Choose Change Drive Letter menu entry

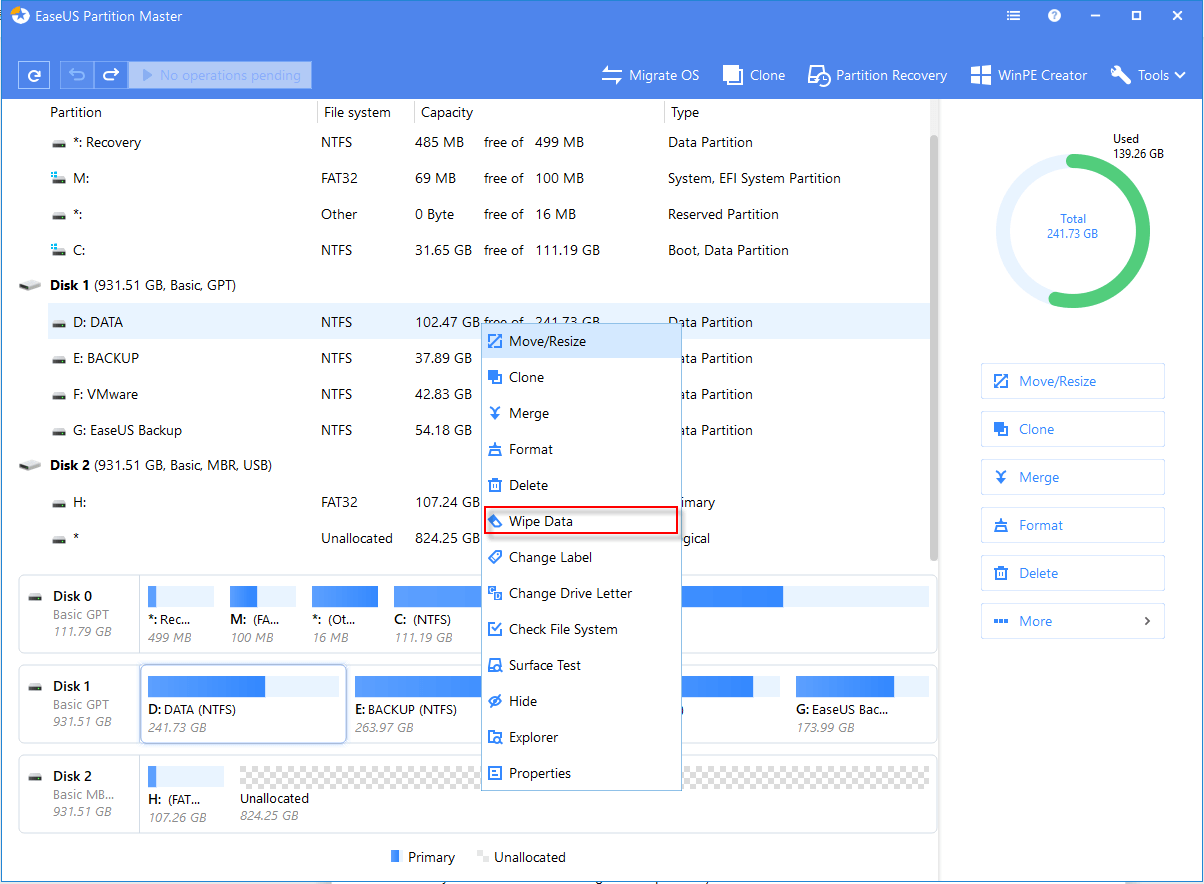point(581,593)
